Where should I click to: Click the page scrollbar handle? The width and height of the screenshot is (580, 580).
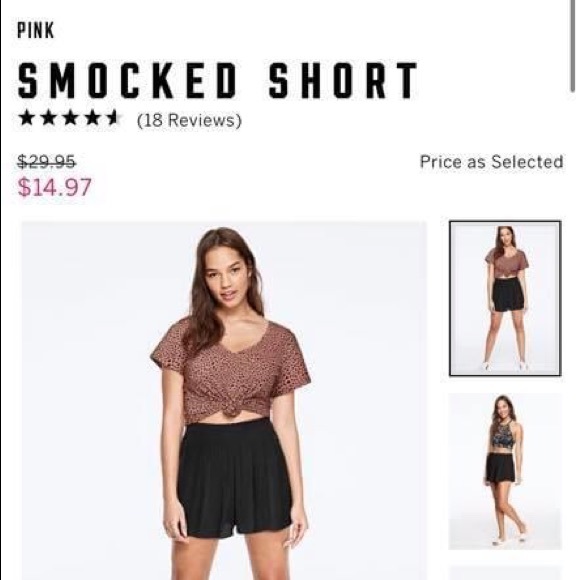coord(572,45)
